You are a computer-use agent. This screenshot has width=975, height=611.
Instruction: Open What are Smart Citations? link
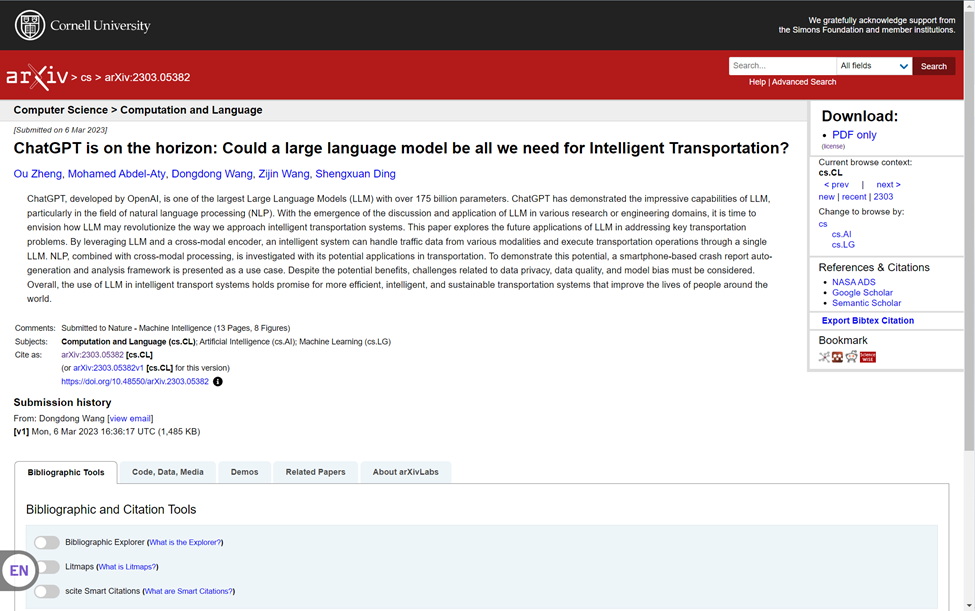click(188, 591)
